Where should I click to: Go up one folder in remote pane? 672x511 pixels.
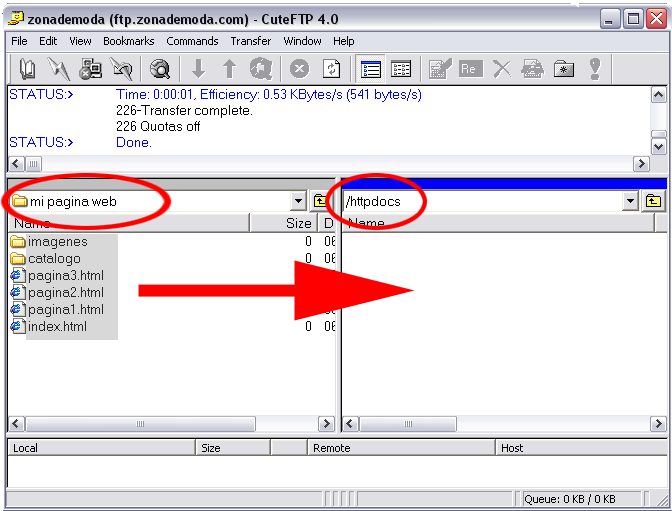(x=653, y=201)
